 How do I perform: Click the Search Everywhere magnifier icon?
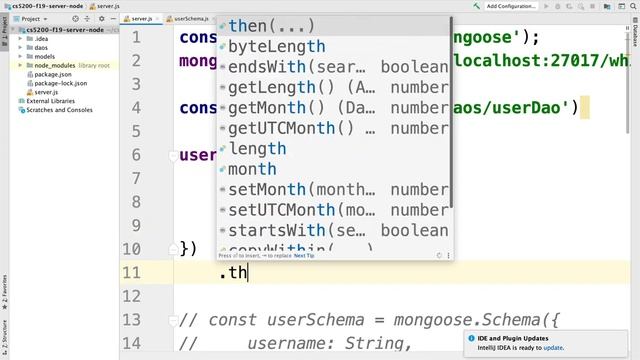point(633,6)
